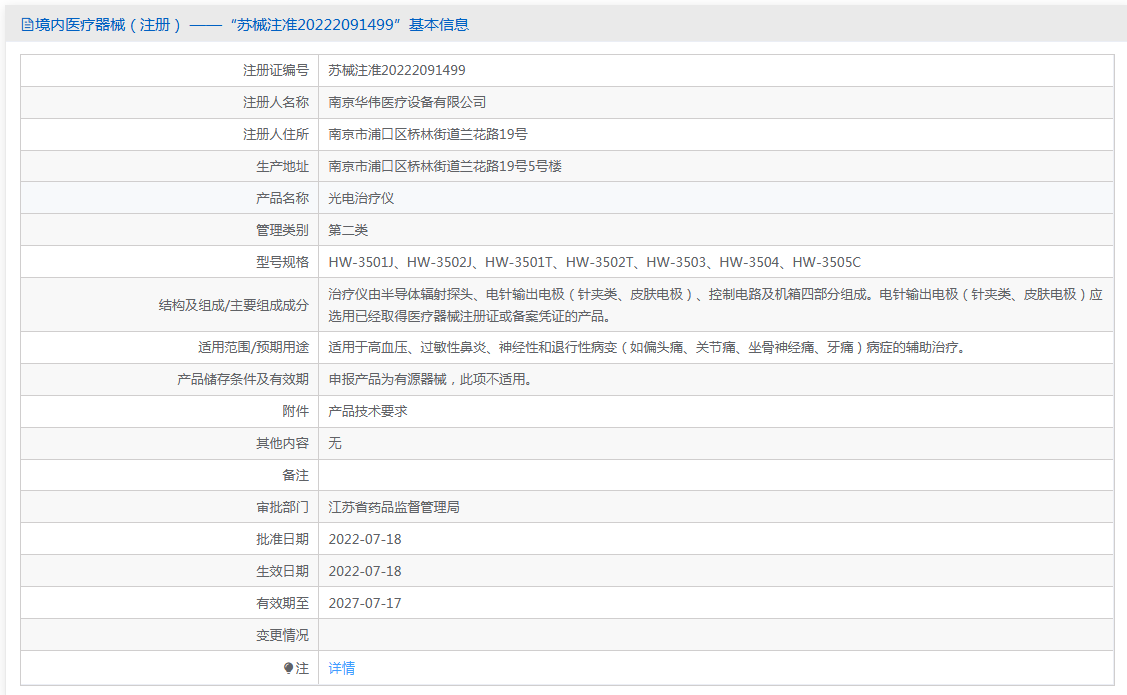The image size is (1127, 695).
Task: Click the 注册人住所 label
Action: [x=276, y=134]
